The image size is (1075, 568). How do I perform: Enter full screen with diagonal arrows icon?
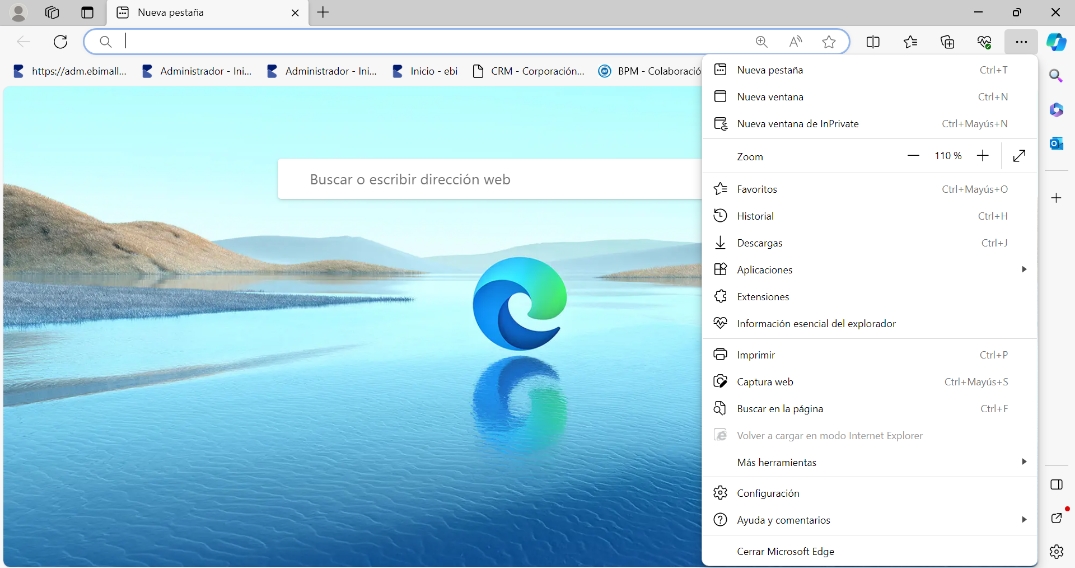(1019, 156)
